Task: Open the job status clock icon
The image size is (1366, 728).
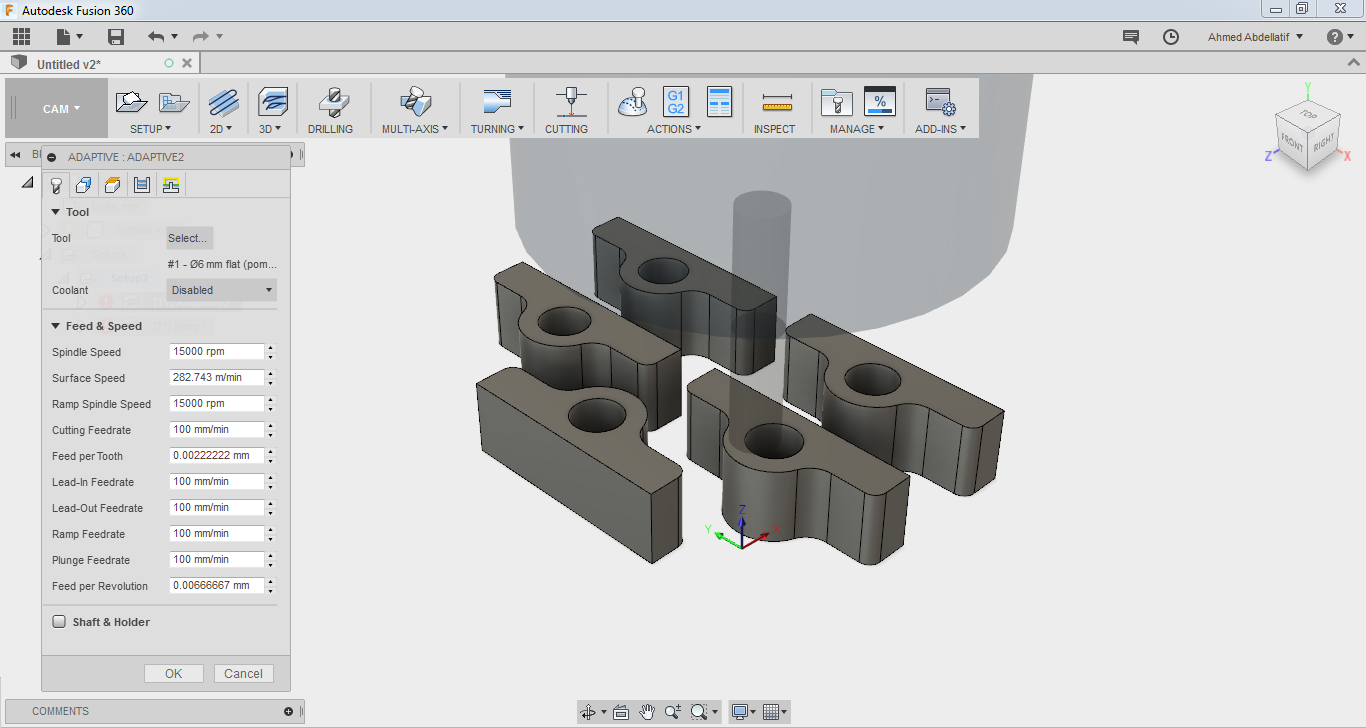Action: 1171,37
